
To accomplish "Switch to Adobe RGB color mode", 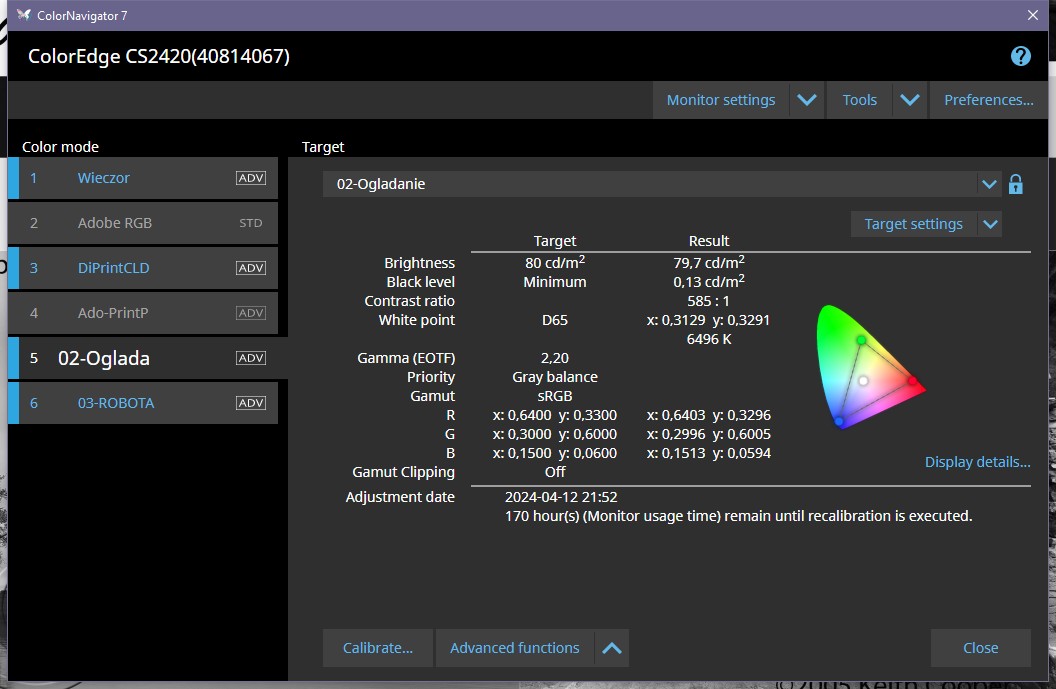I will 115,223.
